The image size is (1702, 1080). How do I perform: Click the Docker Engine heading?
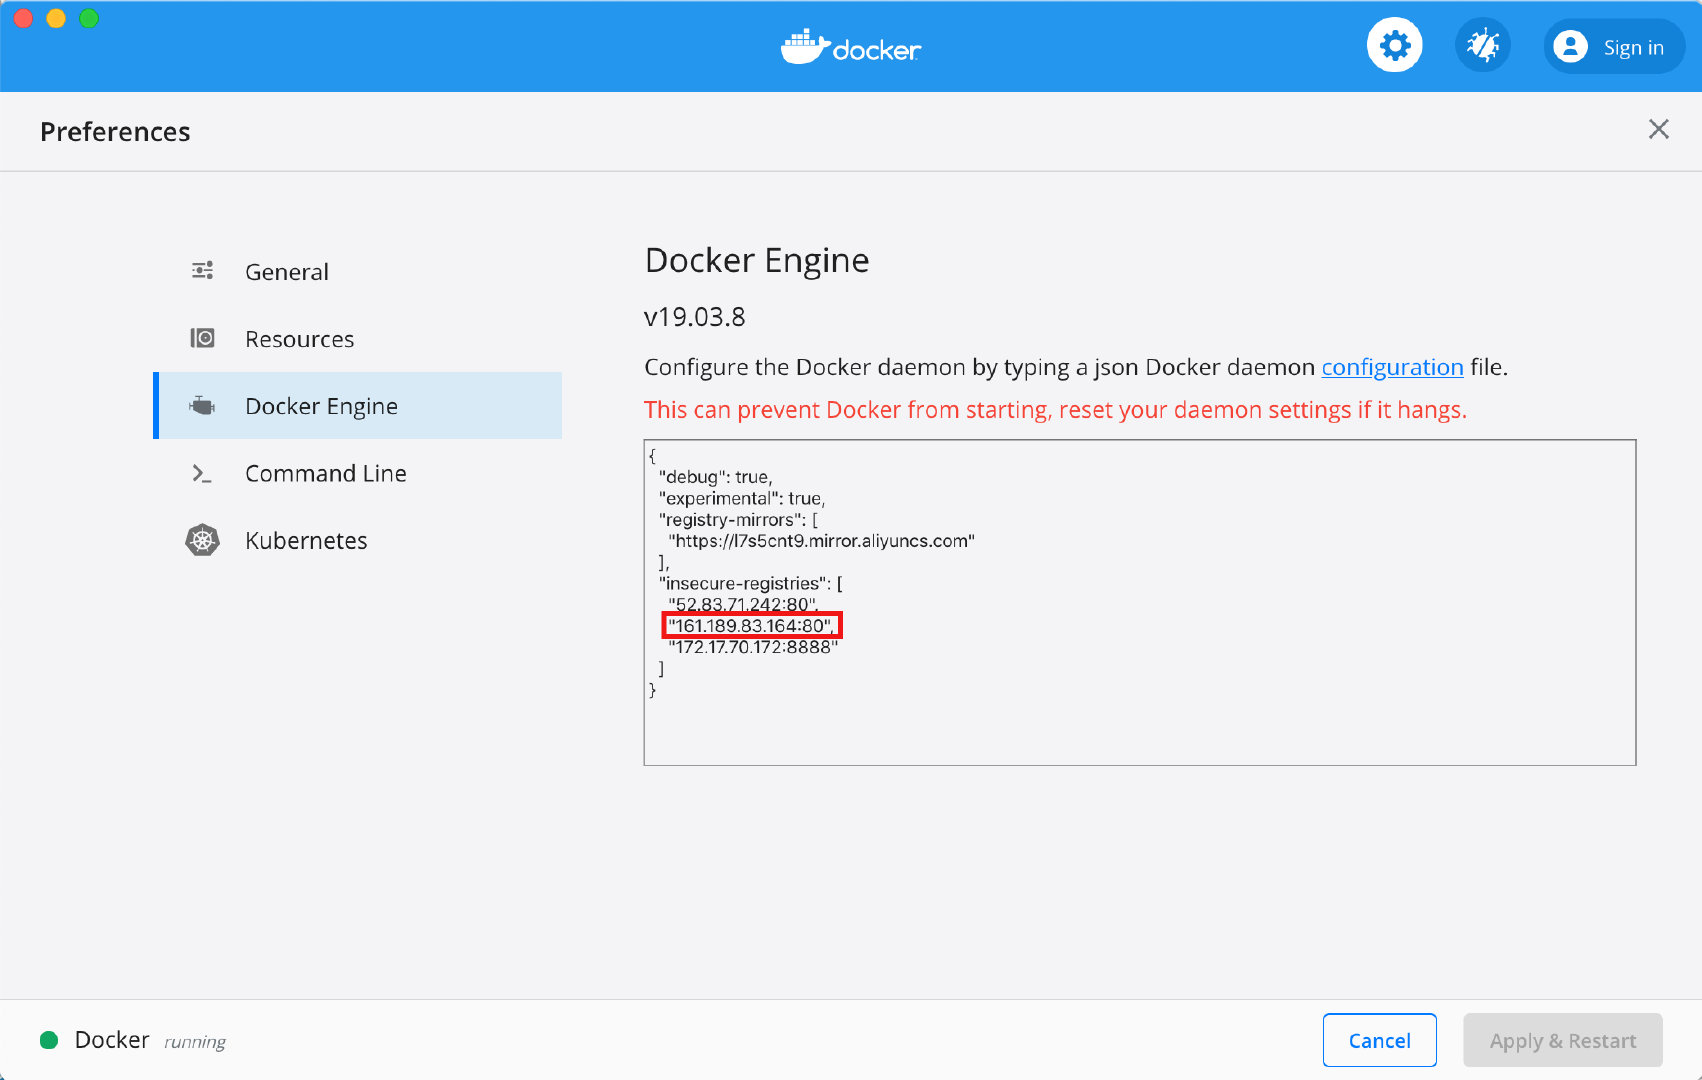[757, 260]
